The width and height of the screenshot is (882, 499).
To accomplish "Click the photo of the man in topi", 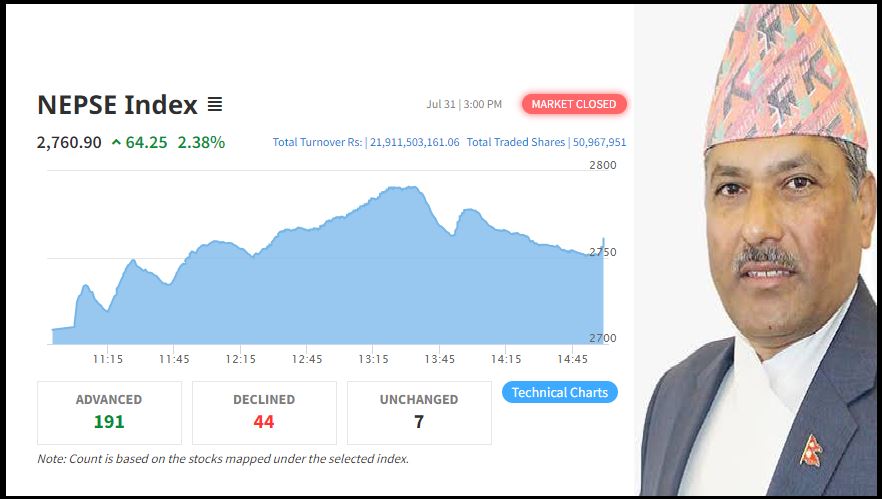I will [758, 250].
